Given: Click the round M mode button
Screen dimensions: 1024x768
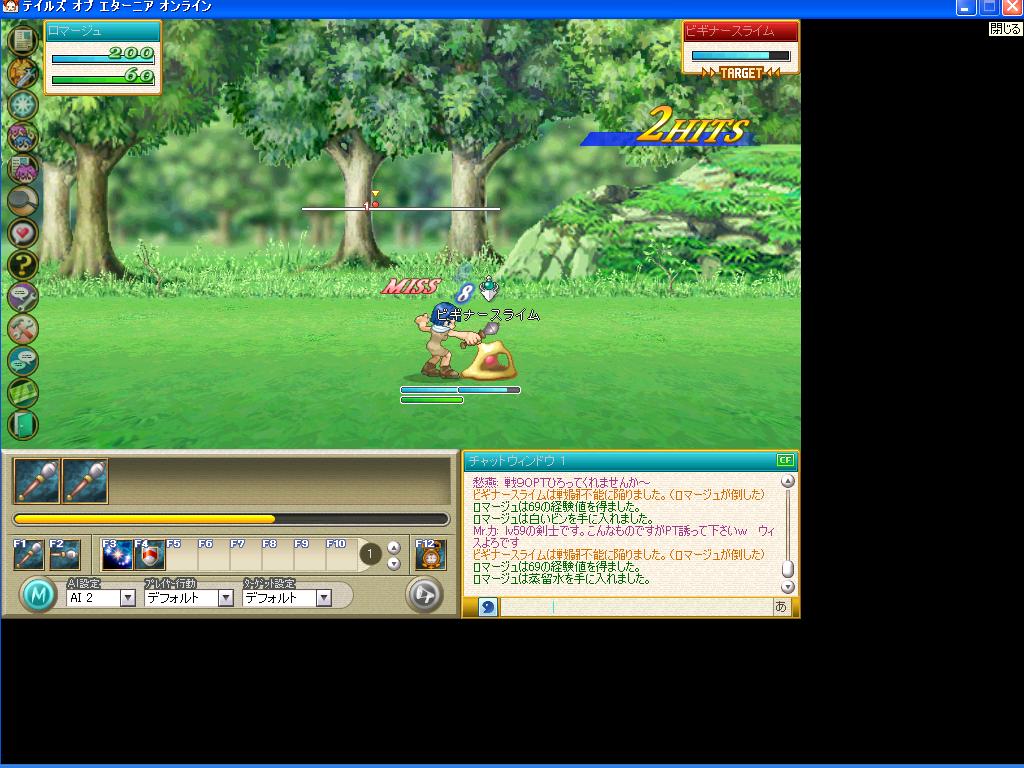Looking at the screenshot, I should click(x=39, y=595).
